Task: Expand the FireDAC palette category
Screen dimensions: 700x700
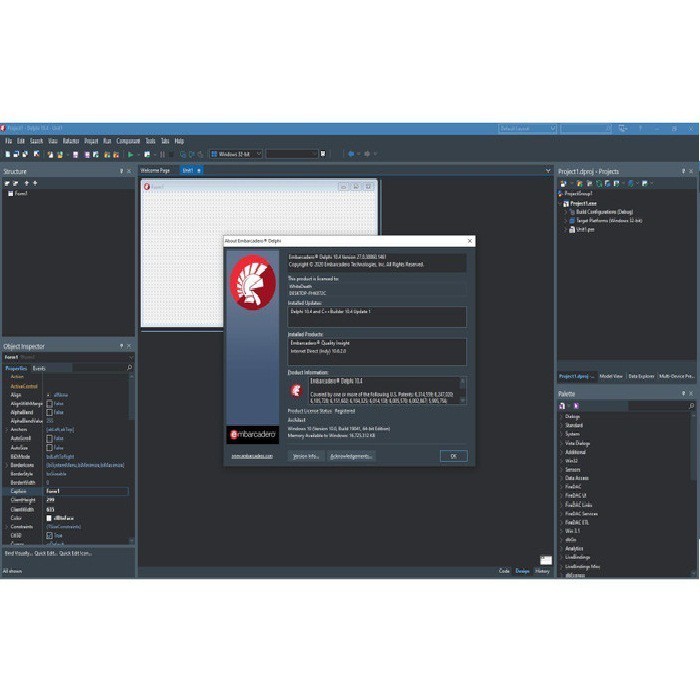Action: [562, 487]
